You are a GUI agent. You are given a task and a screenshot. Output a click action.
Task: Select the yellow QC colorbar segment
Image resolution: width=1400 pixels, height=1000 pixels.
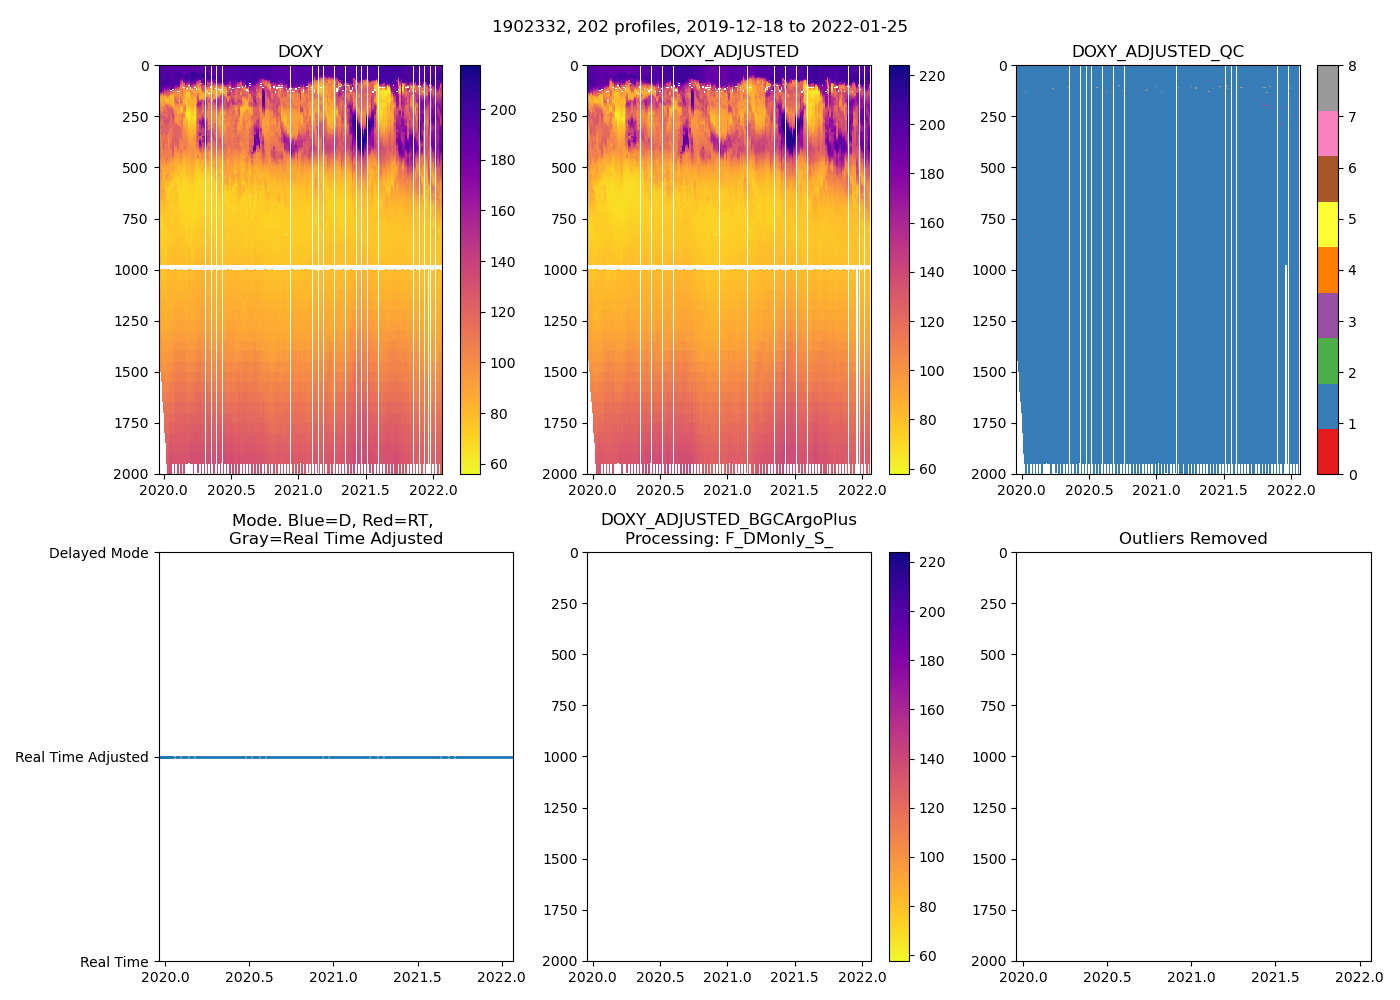click(1327, 224)
